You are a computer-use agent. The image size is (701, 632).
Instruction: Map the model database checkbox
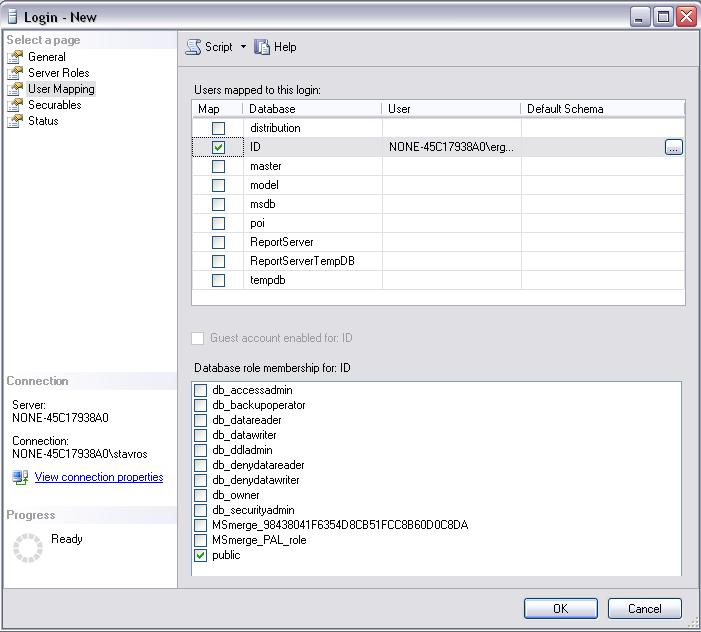218,185
